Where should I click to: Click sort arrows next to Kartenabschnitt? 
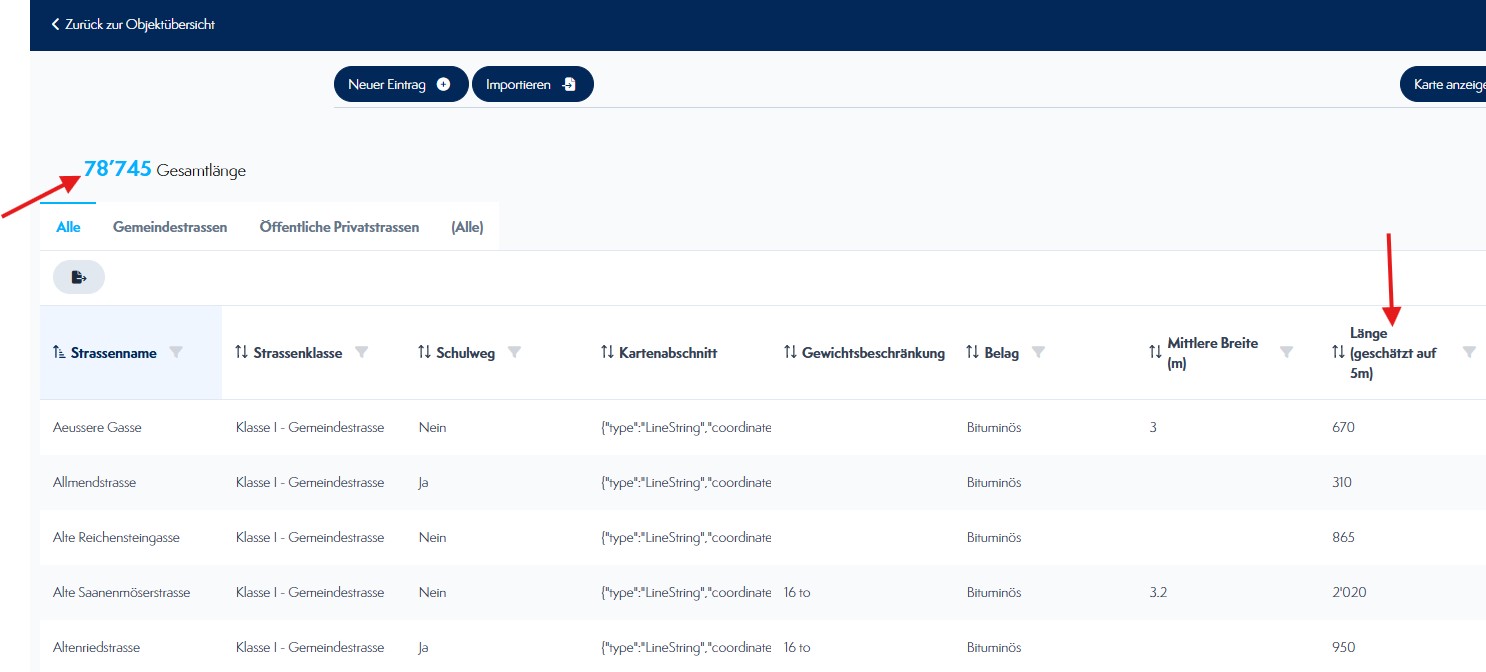coord(607,352)
